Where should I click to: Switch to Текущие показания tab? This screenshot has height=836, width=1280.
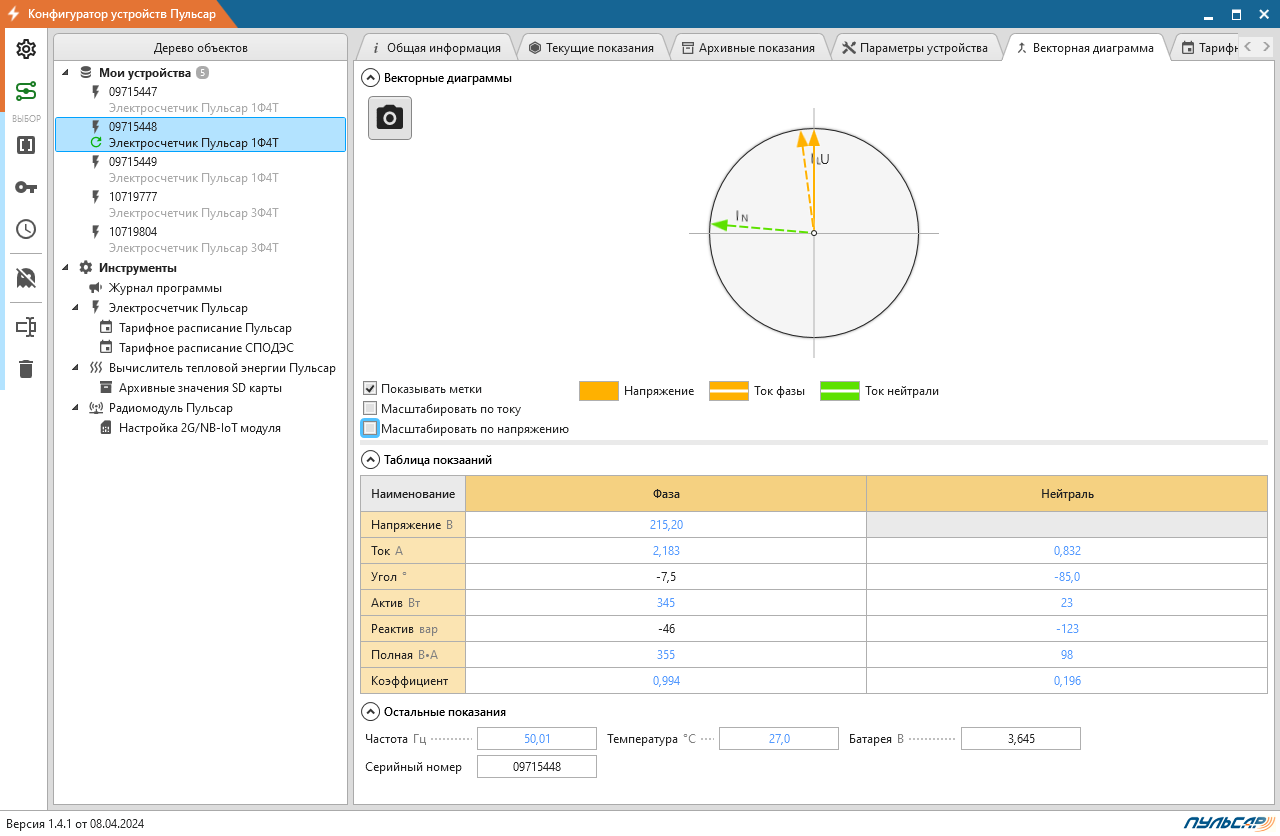tap(592, 47)
